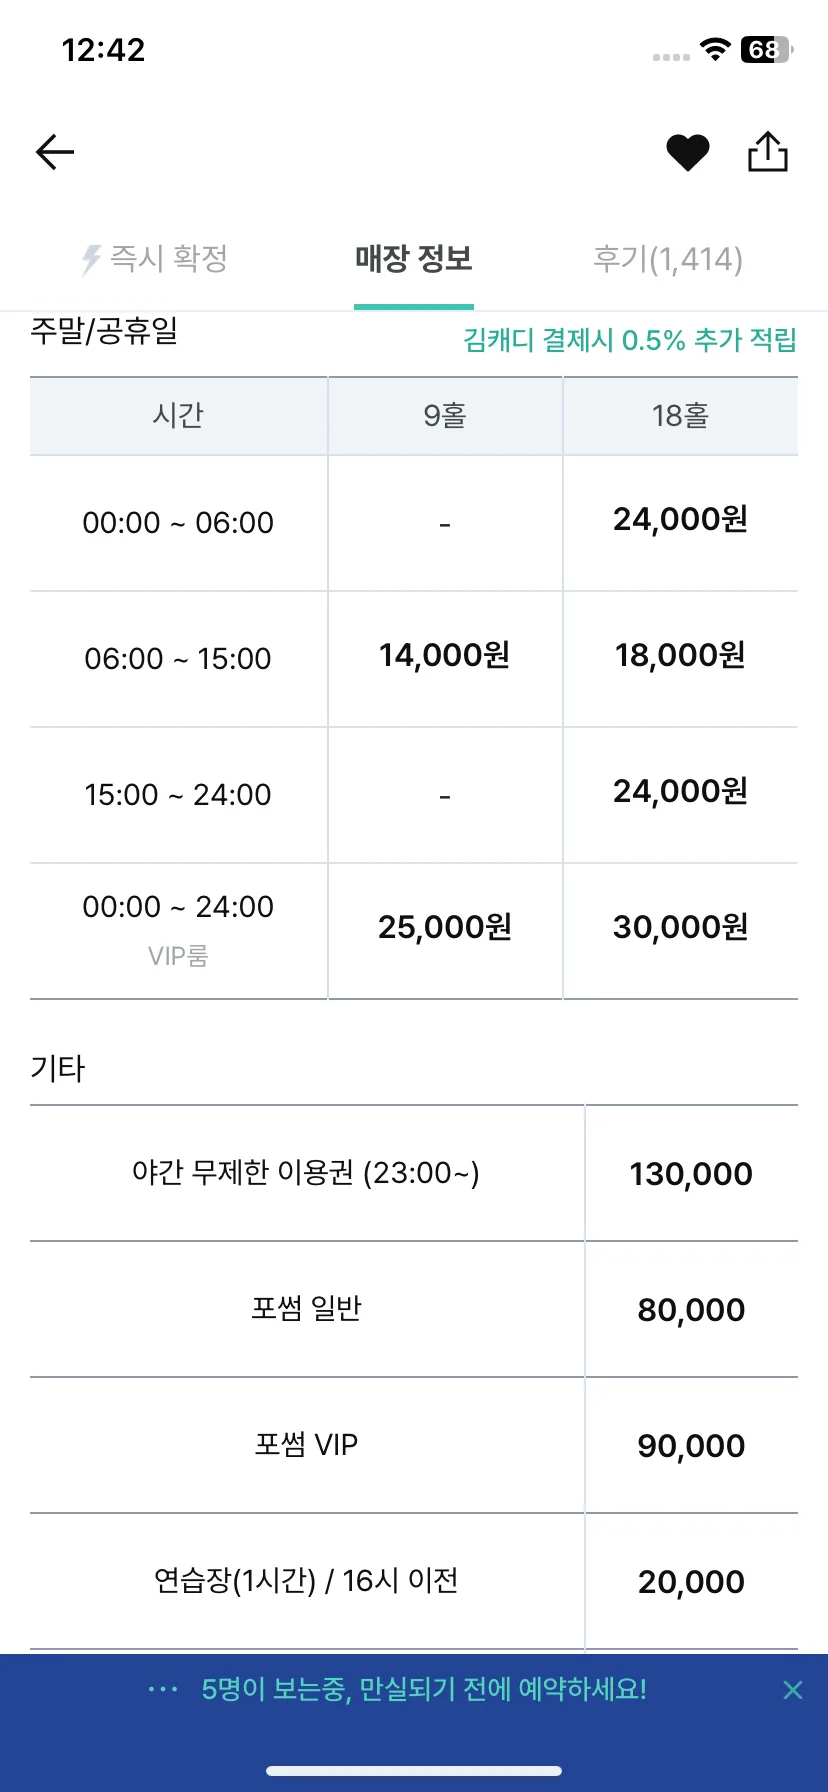
Task: Tap the 25,000원 VIP룸 9홀 price
Action: click(445, 927)
